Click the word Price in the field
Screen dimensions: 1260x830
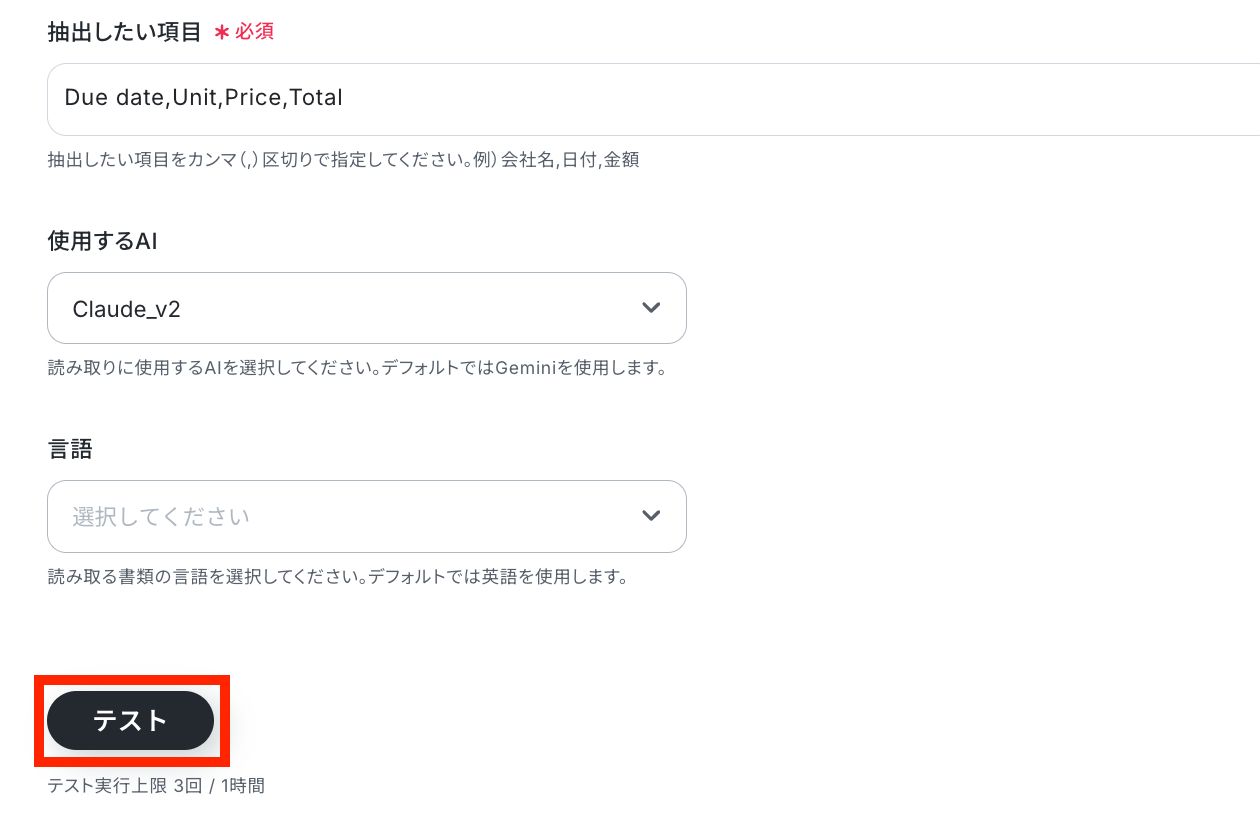pos(253,98)
